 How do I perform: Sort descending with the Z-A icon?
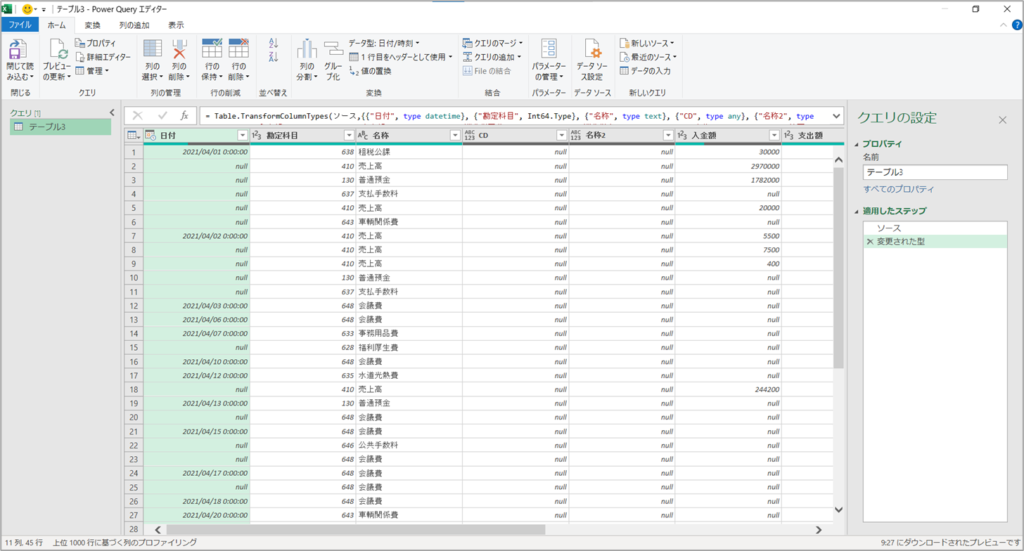[273, 57]
